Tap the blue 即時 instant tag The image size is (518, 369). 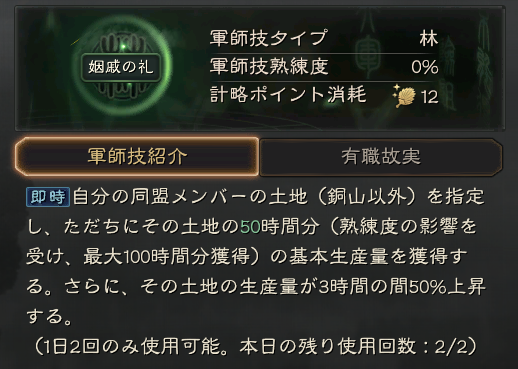[48, 197]
